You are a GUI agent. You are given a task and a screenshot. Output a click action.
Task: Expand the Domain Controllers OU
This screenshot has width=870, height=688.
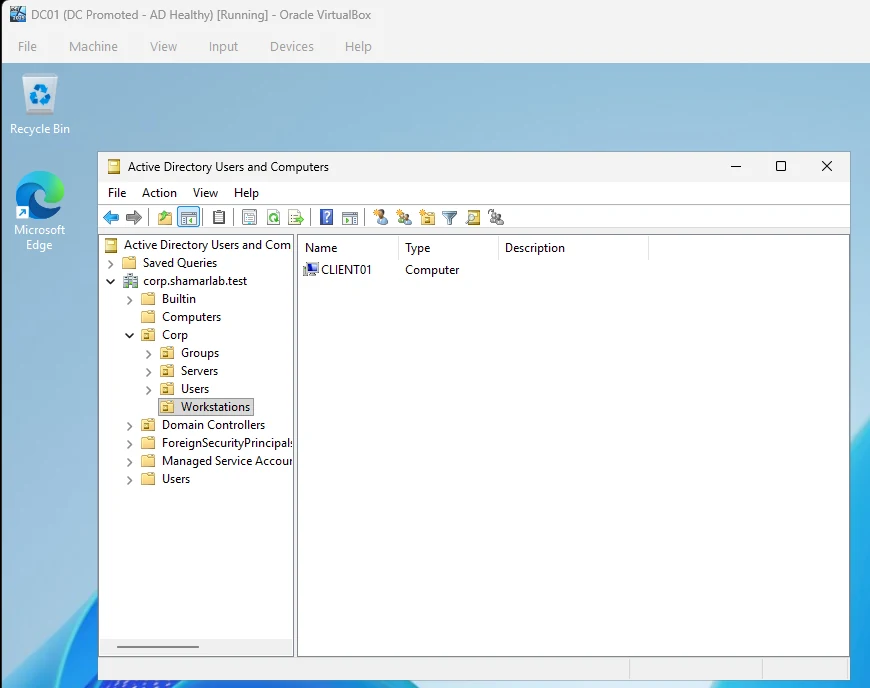tap(129, 426)
